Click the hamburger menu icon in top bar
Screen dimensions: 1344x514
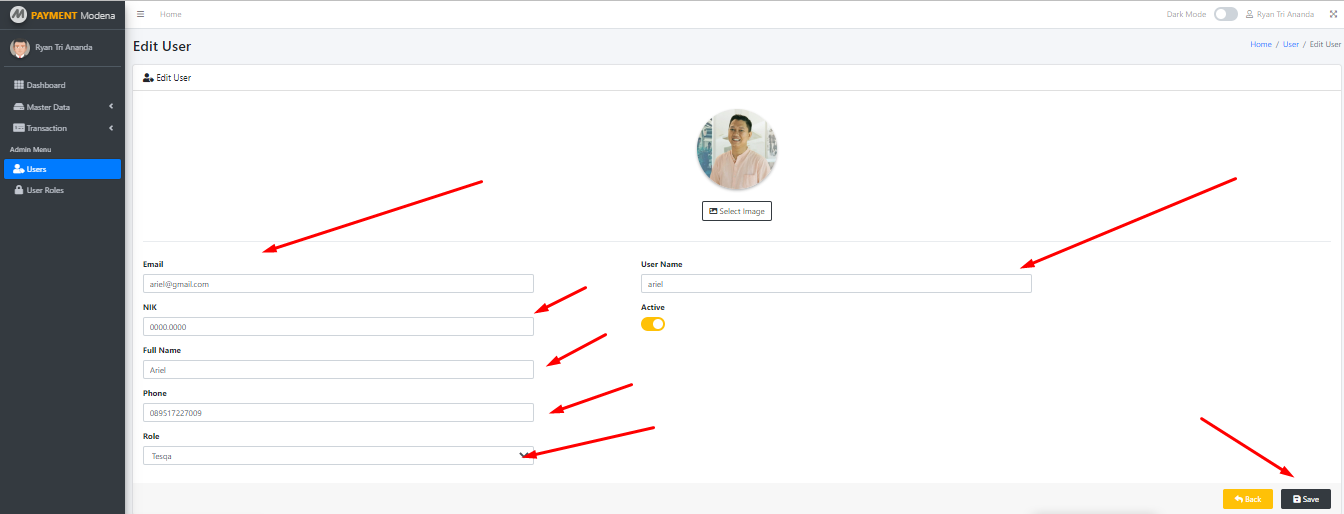coord(141,14)
